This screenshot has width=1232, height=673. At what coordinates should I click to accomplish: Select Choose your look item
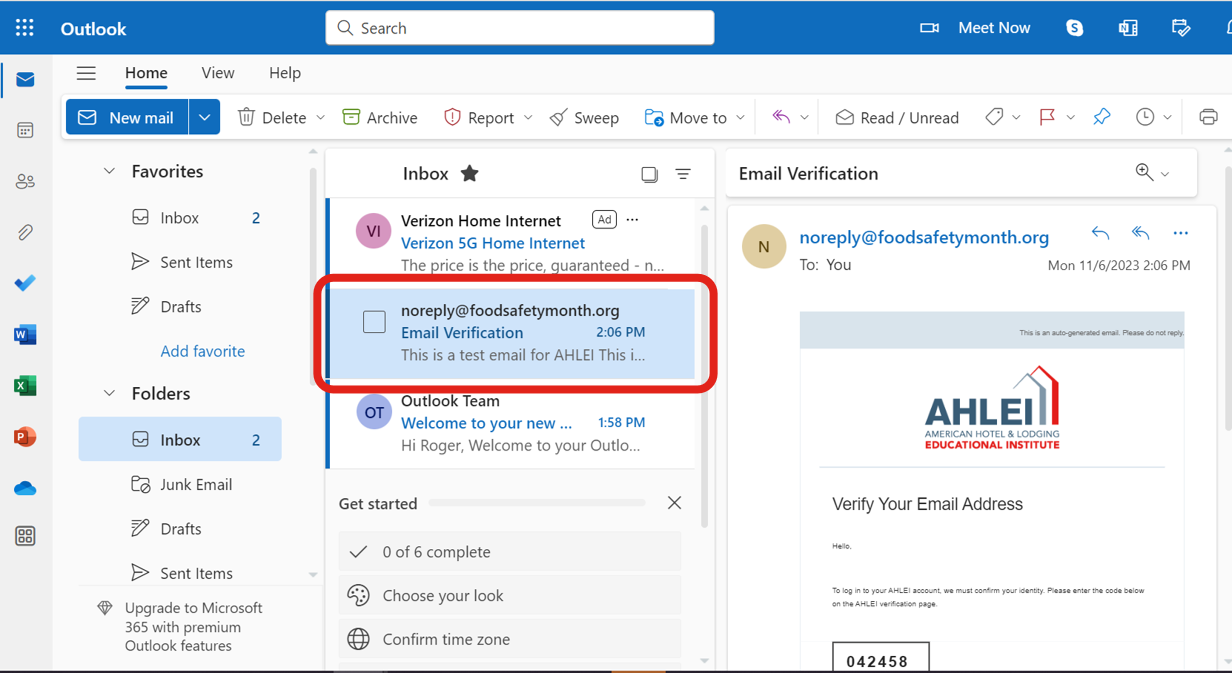[510, 595]
